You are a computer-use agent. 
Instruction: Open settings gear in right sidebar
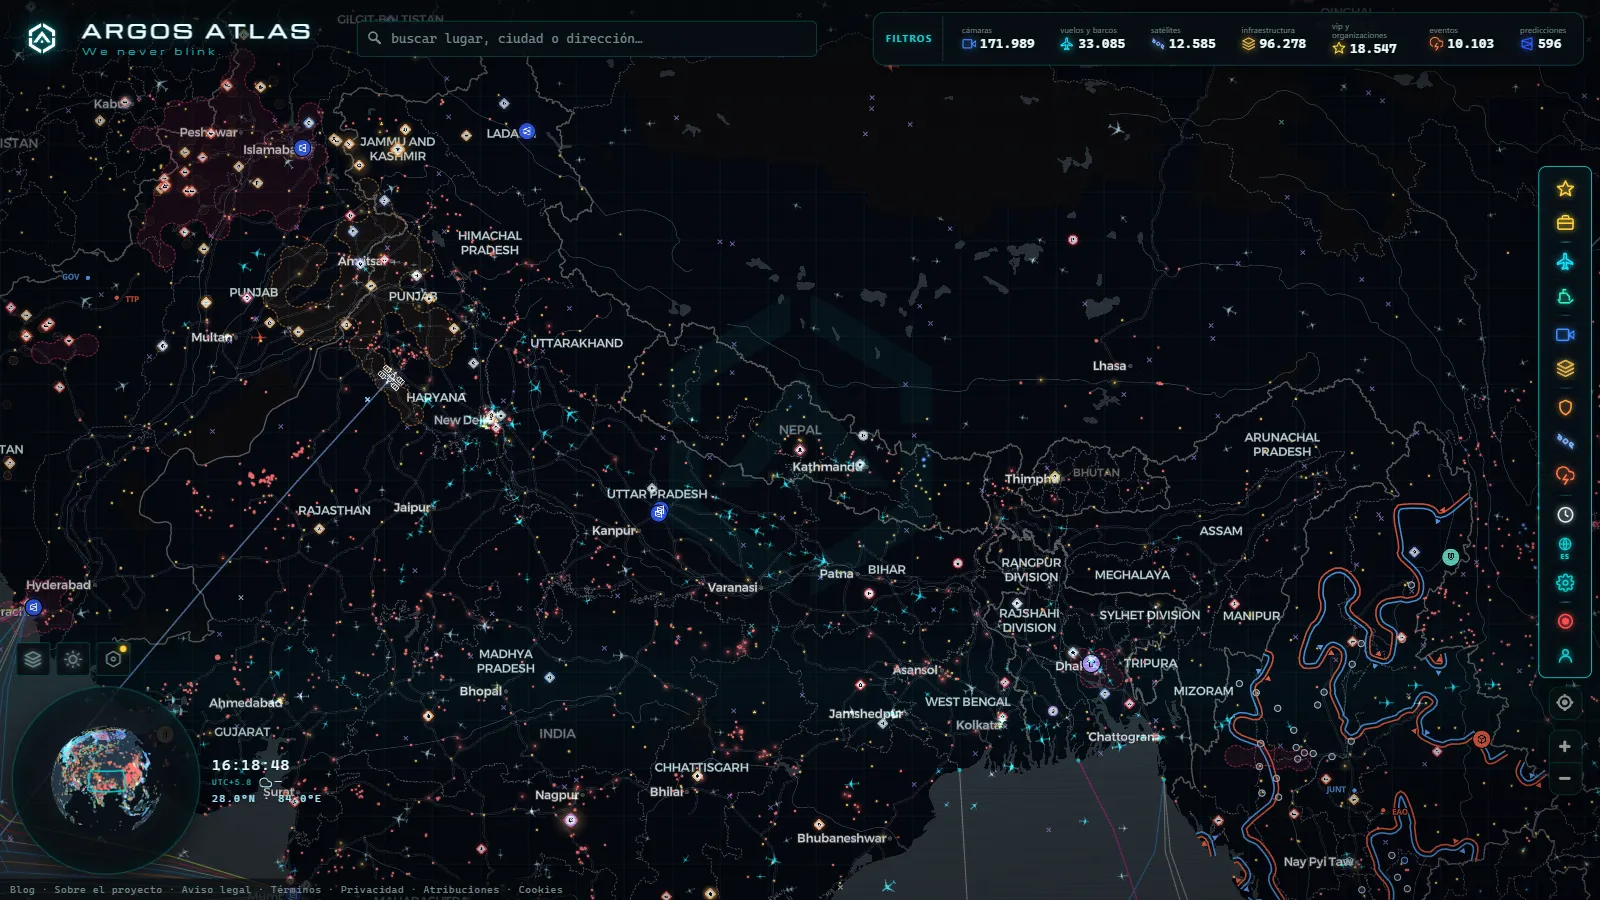tap(1565, 583)
